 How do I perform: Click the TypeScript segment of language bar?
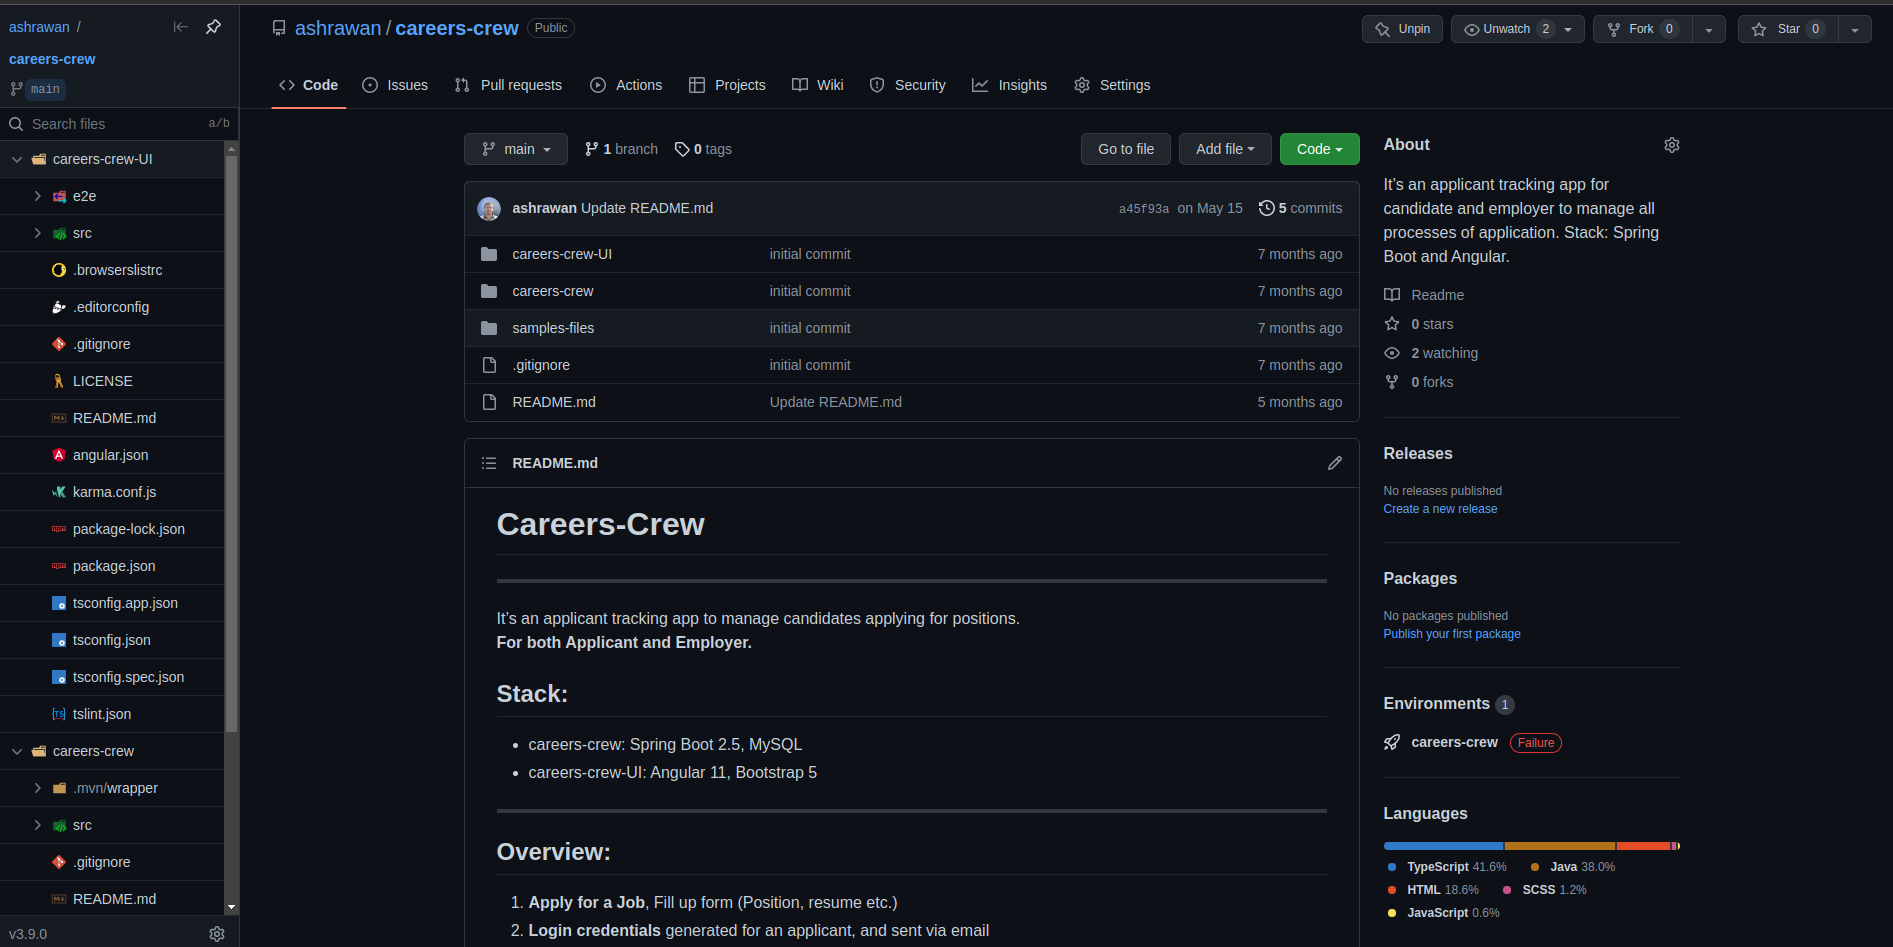click(x=1443, y=846)
